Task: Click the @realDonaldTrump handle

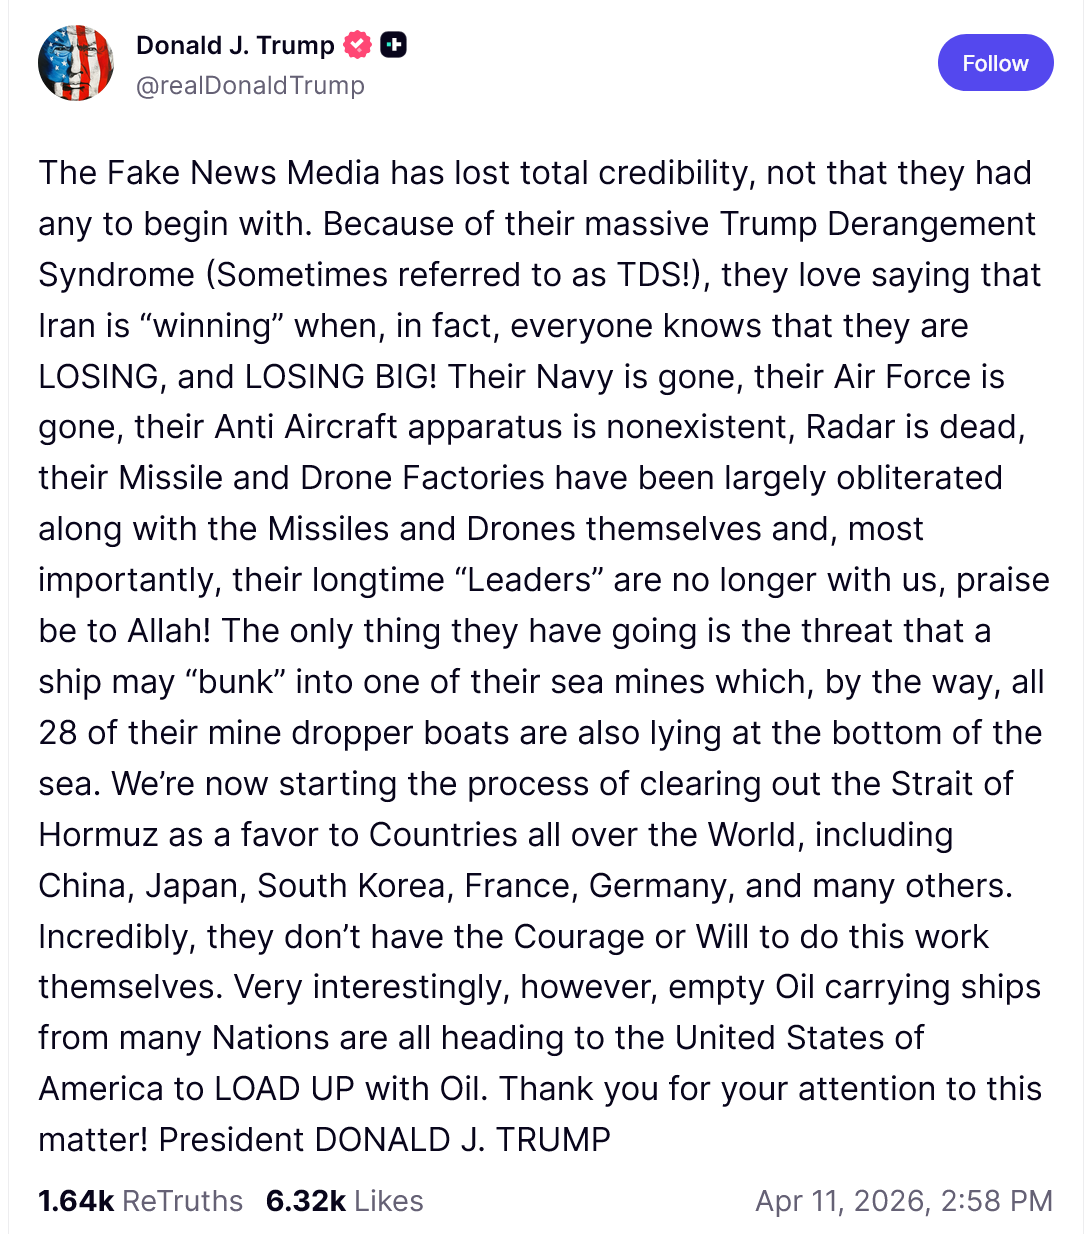Action: tap(250, 86)
